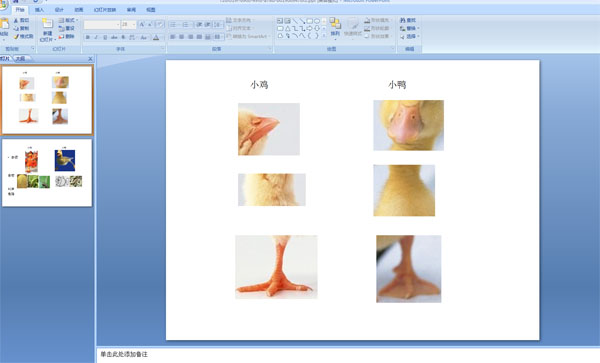Select the rectangle shape in shapes gallery
Viewport: 600px width, 363px height.
(310, 21)
